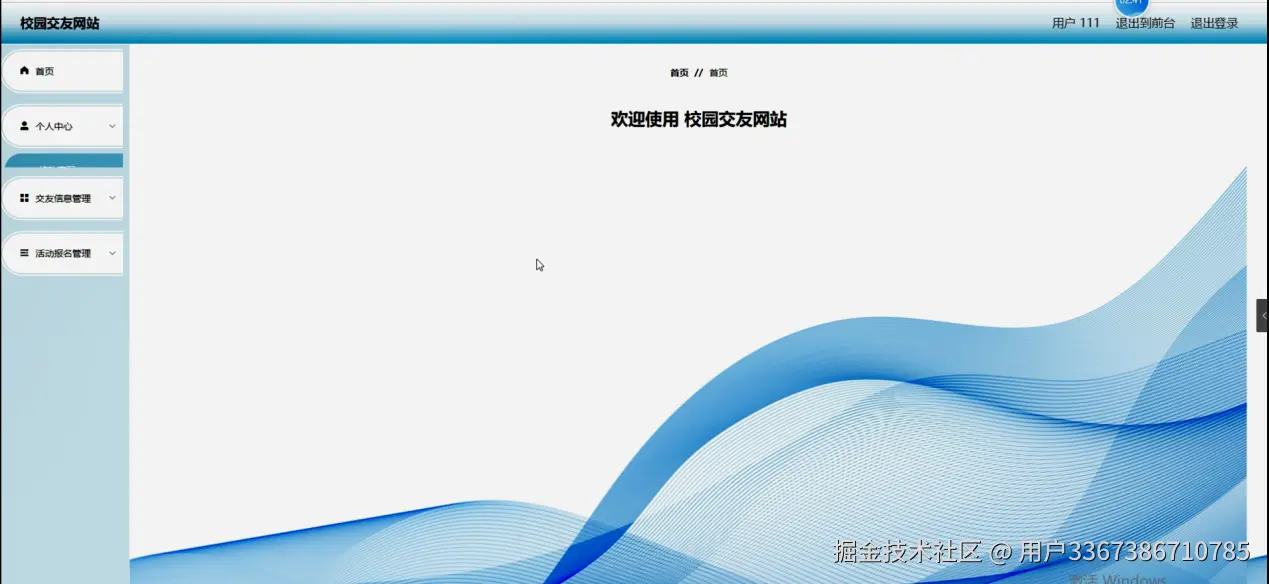Viewport: 1269px width, 584px height.
Task: Click the 退出登录 logout button
Action: (x=1213, y=22)
